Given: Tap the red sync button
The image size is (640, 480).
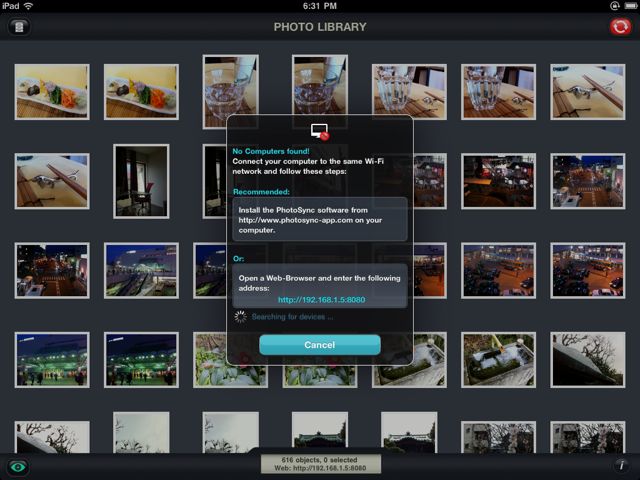Looking at the screenshot, I should [x=620, y=27].
